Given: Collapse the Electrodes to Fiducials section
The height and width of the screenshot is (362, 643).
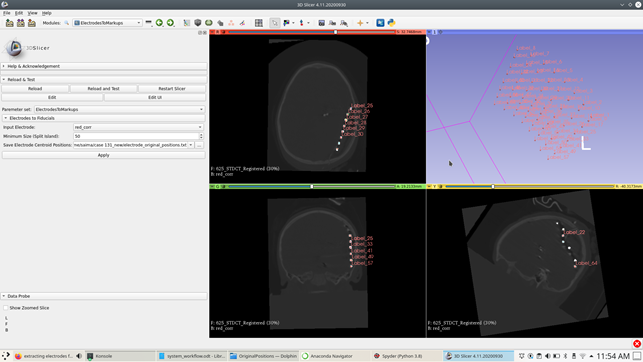Looking at the screenshot, I should (x=104, y=118).
